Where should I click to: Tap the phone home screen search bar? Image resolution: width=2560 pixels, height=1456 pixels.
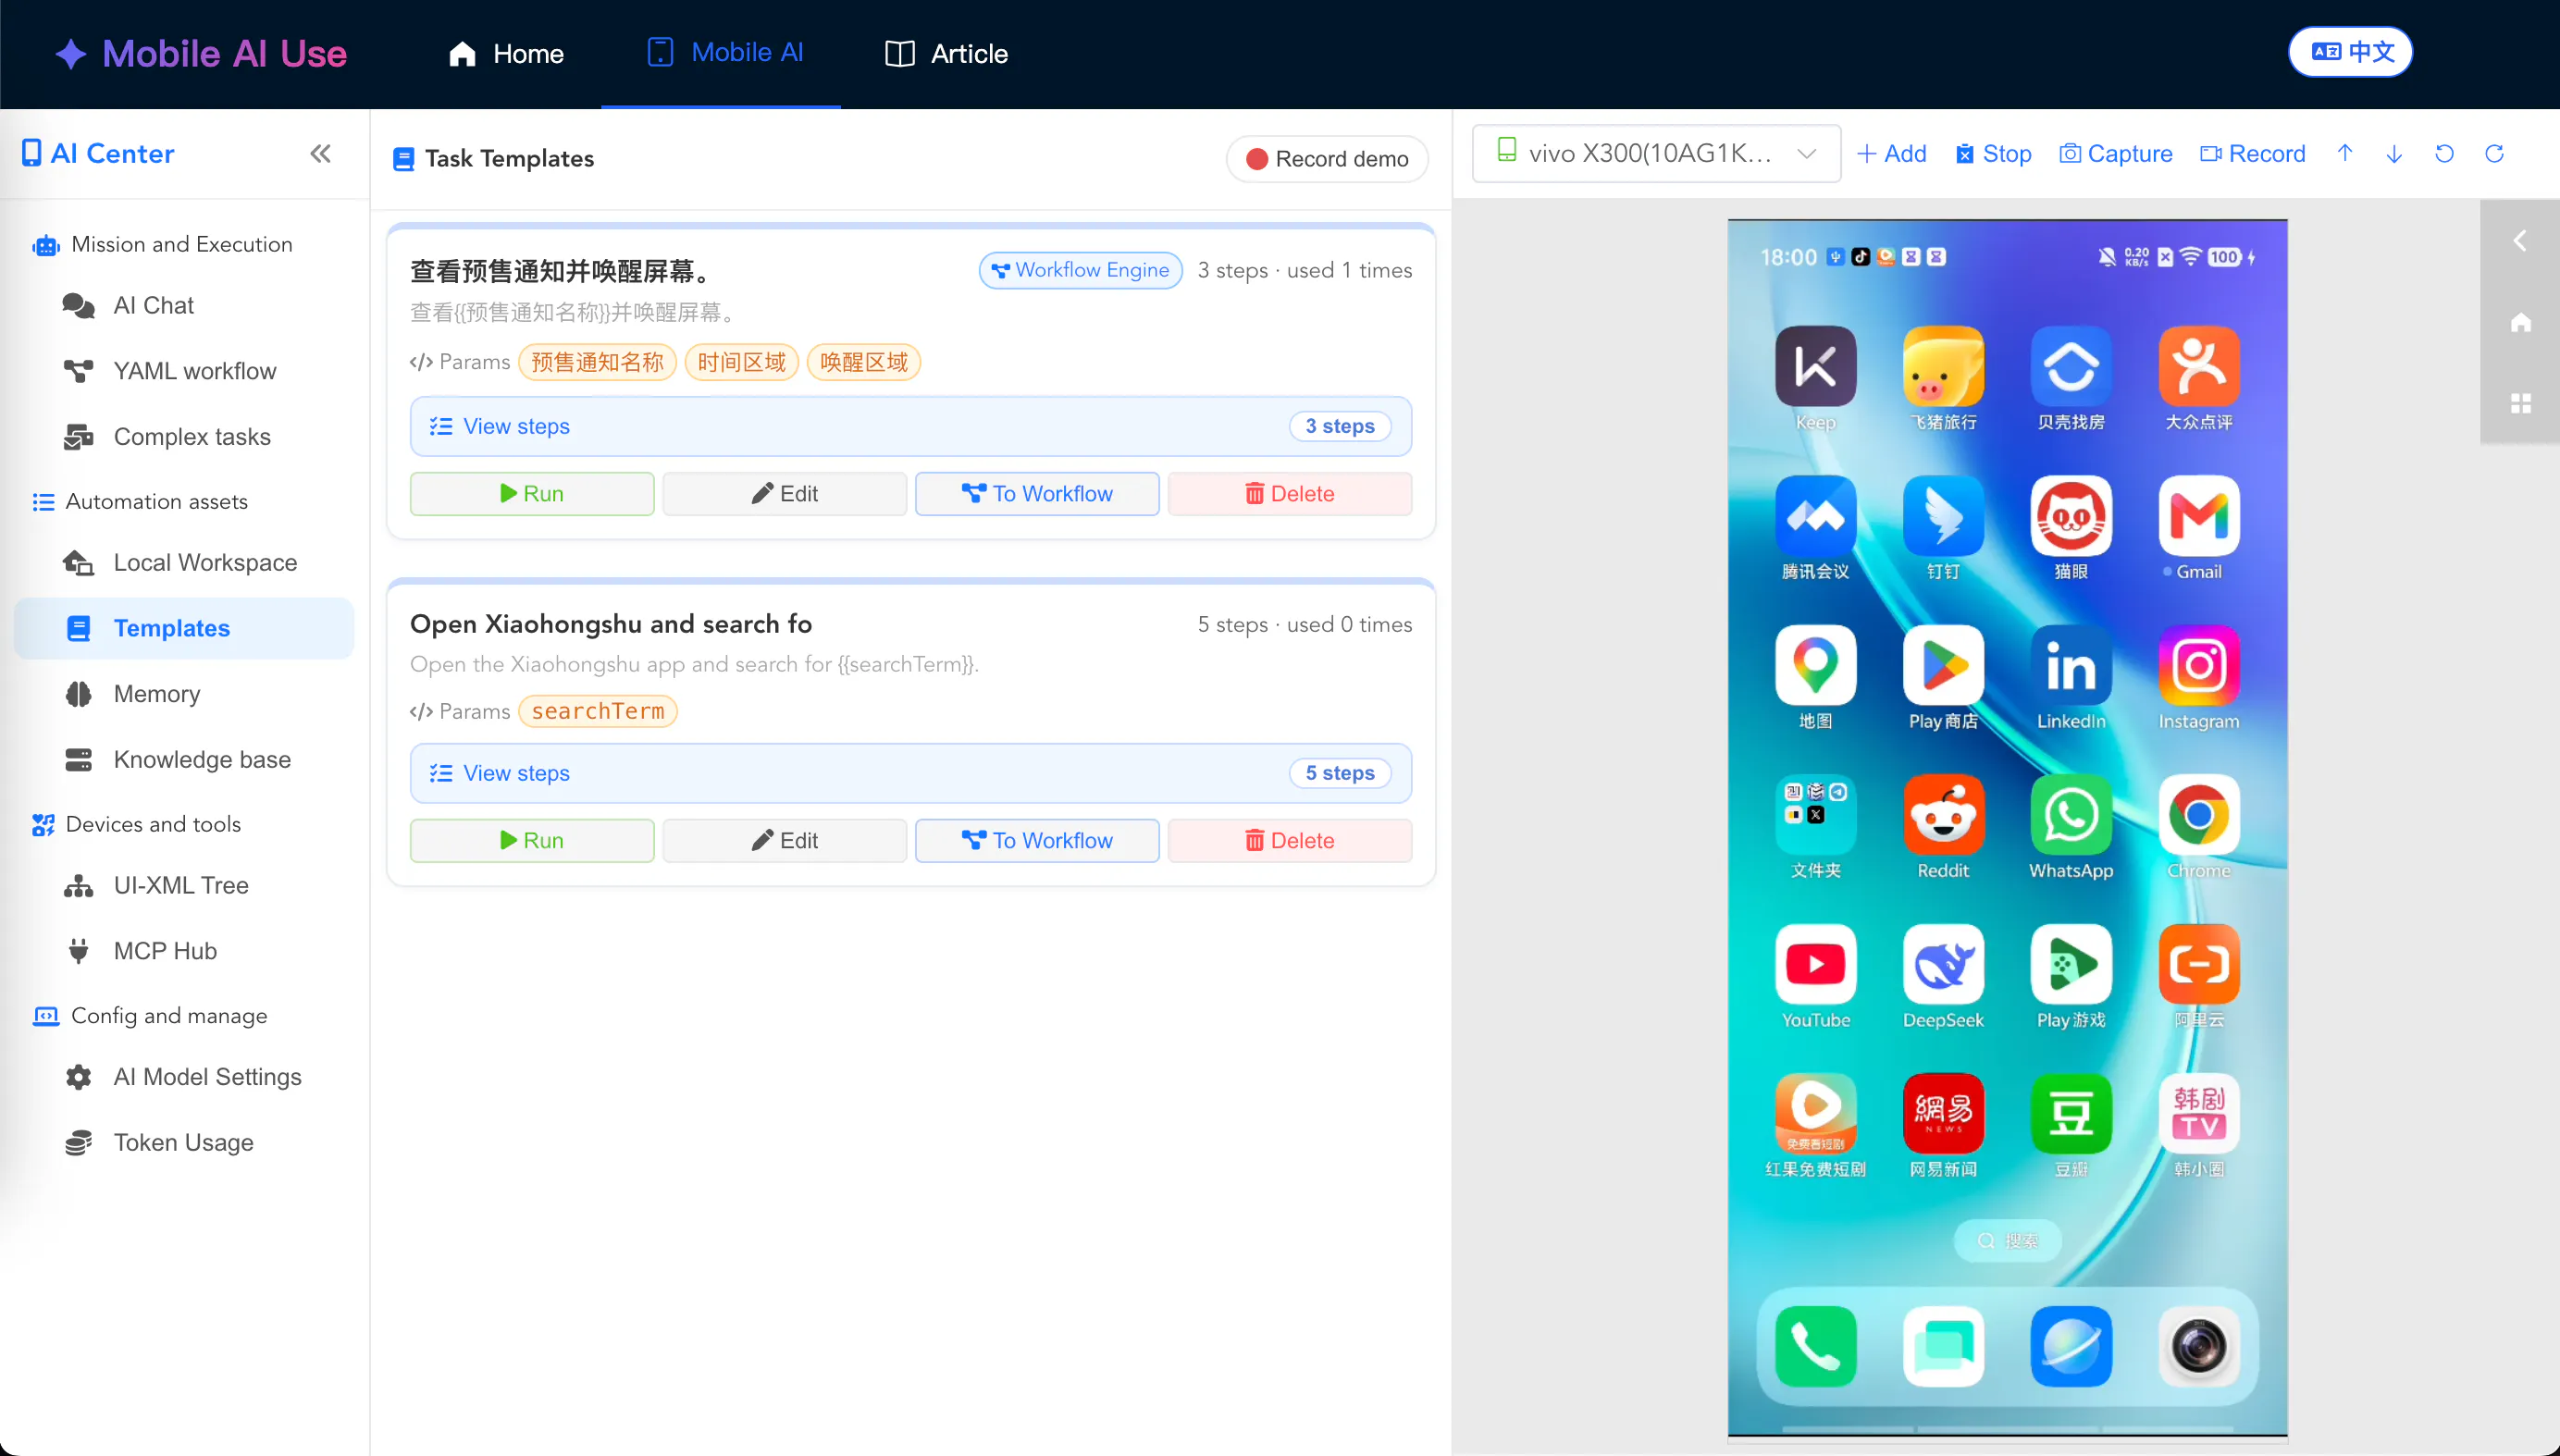[x=2007, y=1240]
